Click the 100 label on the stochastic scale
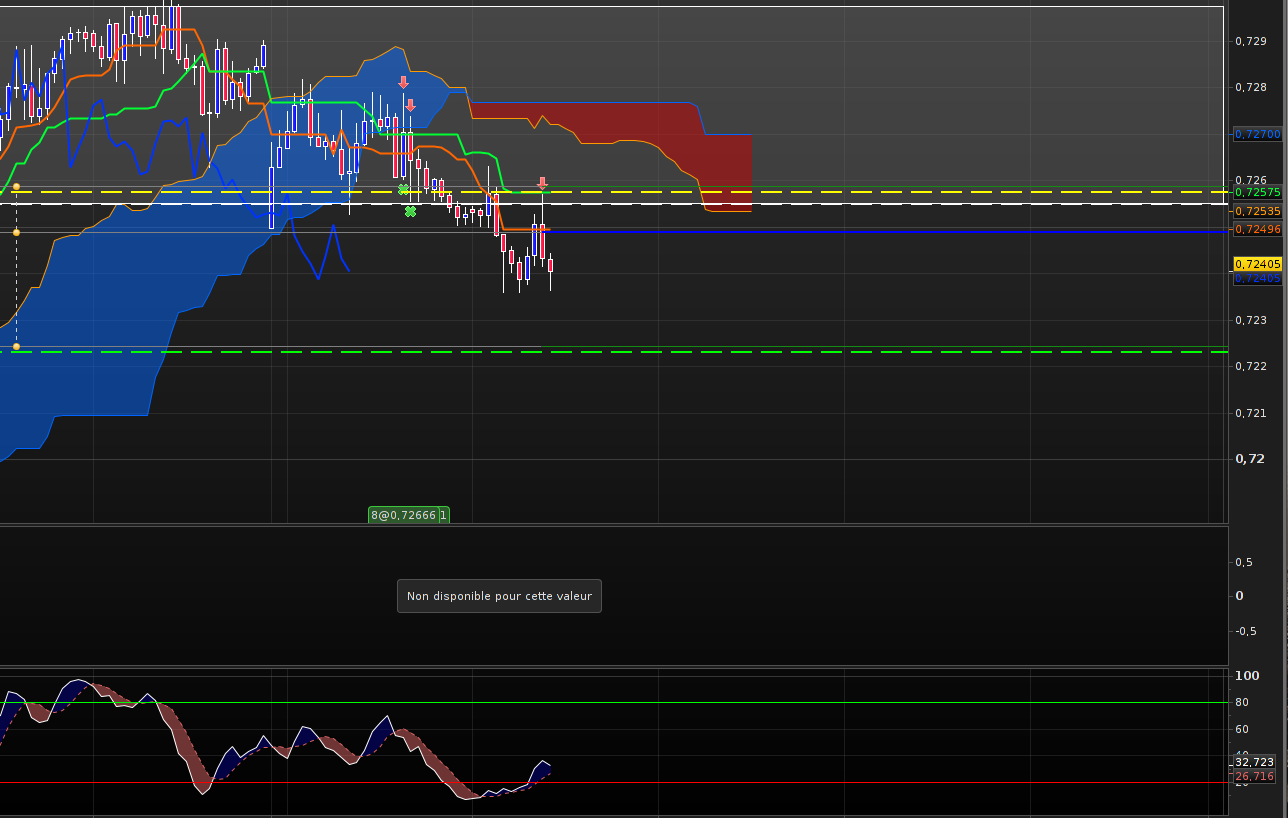The image size is (1288, 818). tap(1247, 676)
